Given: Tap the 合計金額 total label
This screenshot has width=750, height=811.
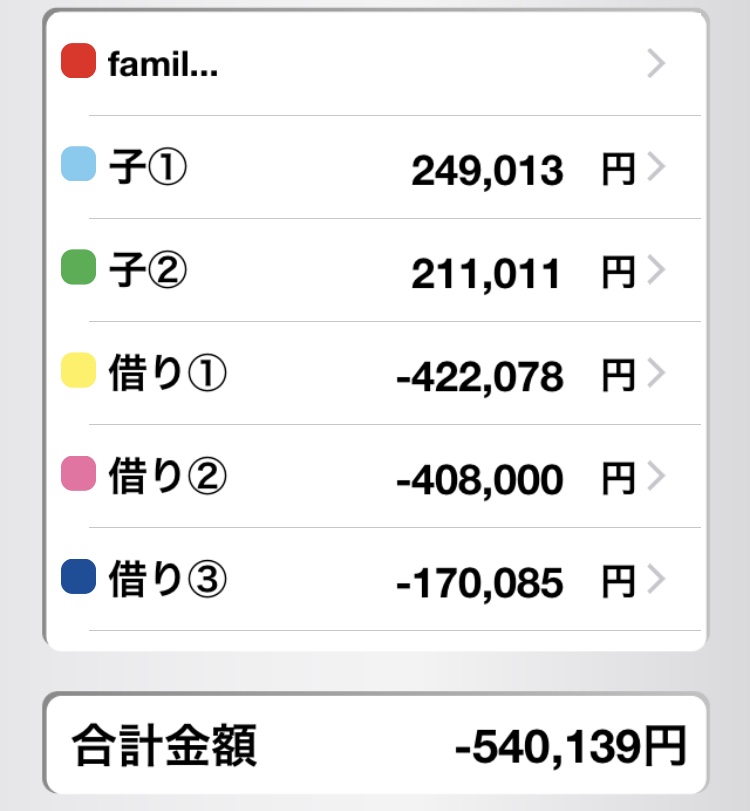Looking at the screenshot, I should point(164,746).
